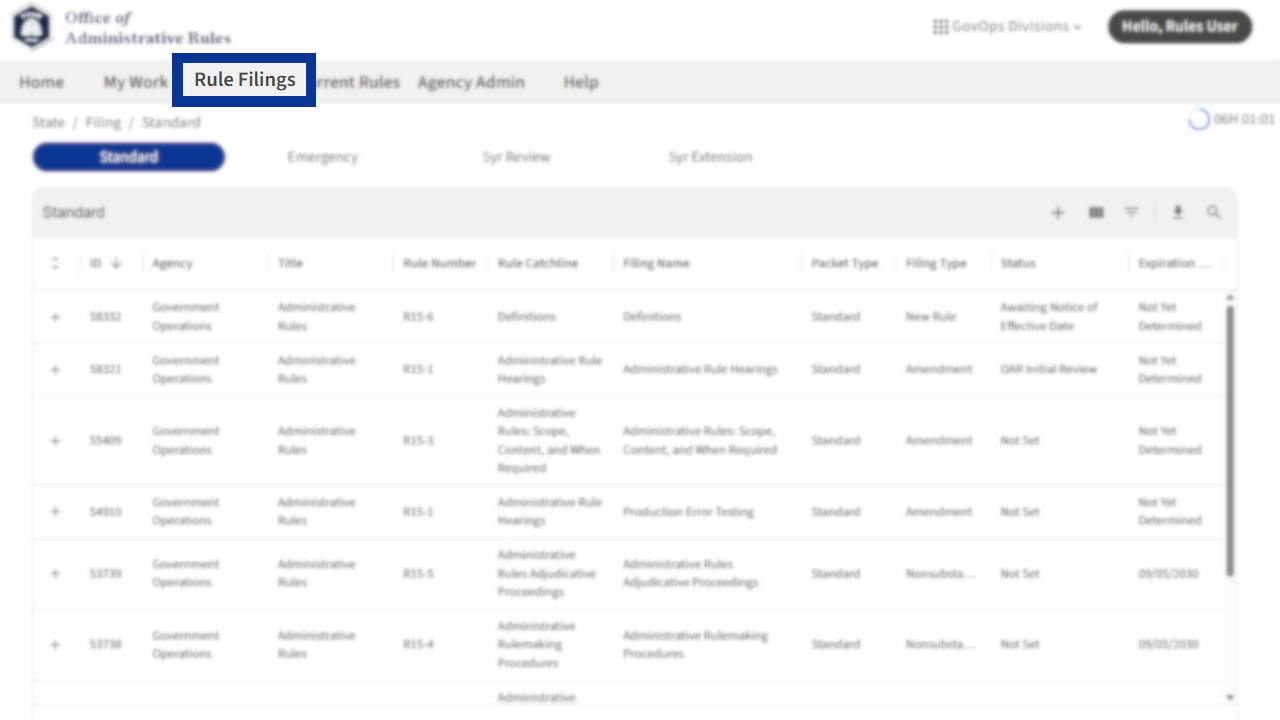Click 'OAR Initial Review' status cell
Screen dimensions: 1280x720
pos(1048,369)
